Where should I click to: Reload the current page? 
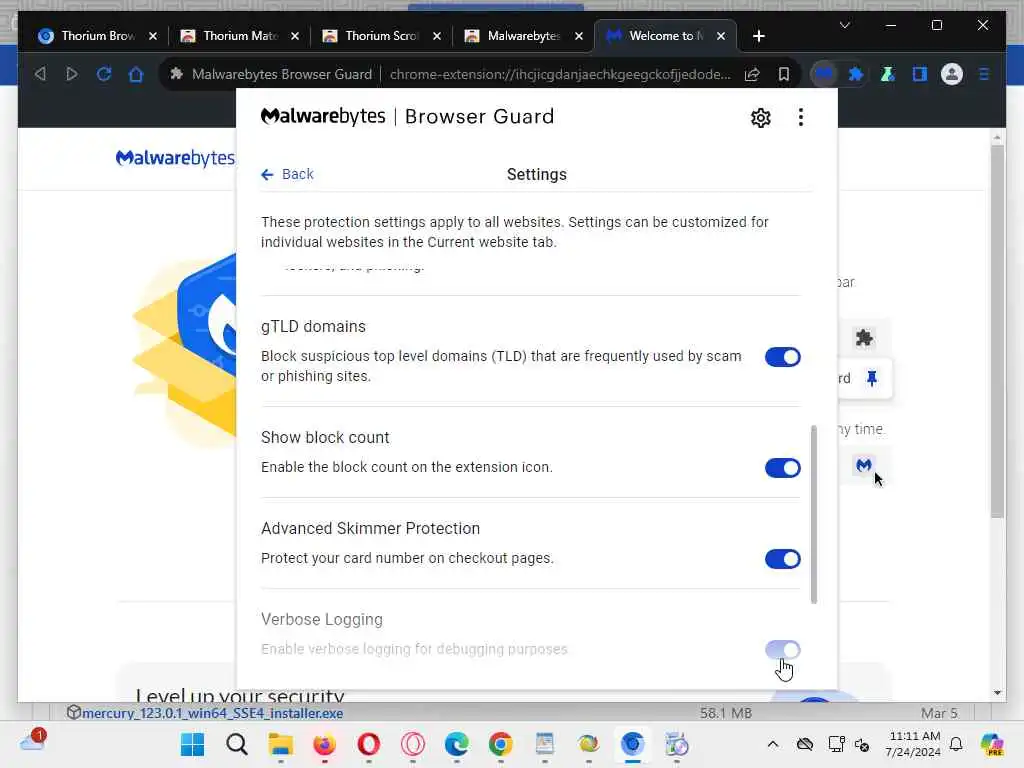pyautogui.click(x=104, y=74)
